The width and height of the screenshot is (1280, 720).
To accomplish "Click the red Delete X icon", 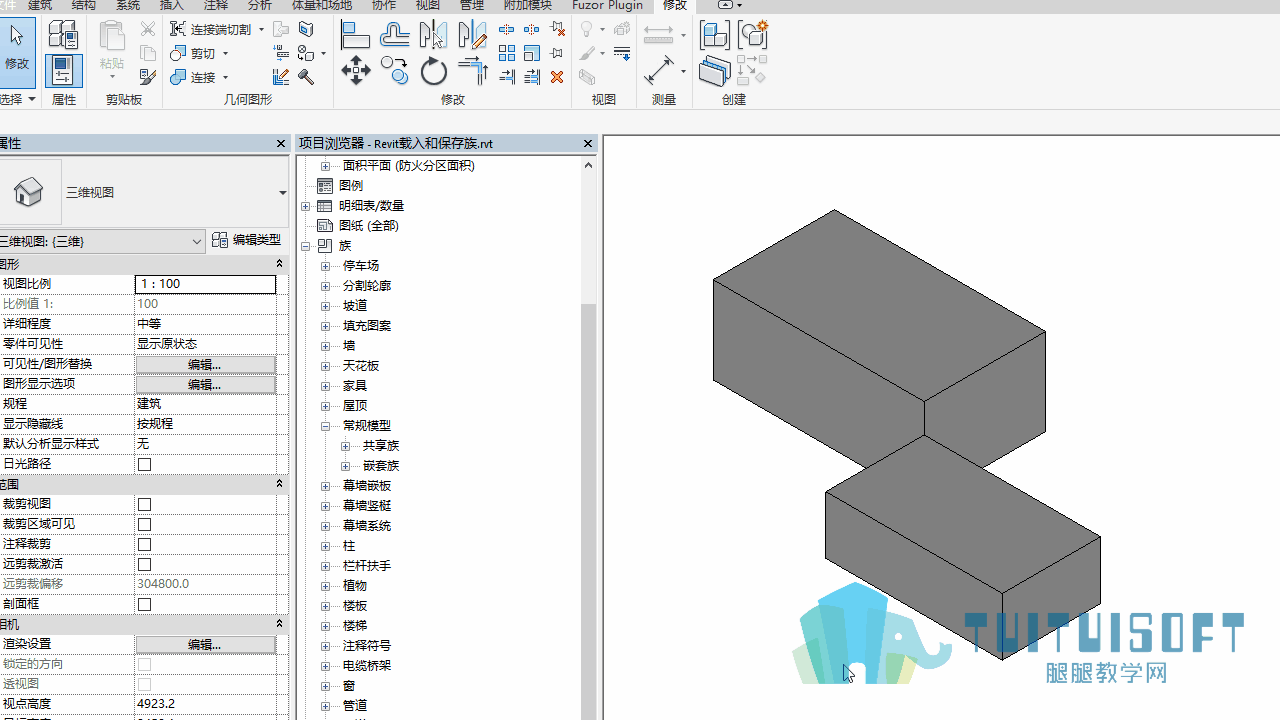I will (557, 77).
